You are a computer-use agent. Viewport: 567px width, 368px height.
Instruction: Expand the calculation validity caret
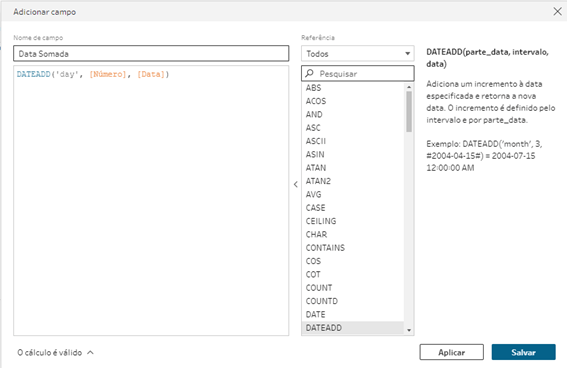(x=90, y=352)
